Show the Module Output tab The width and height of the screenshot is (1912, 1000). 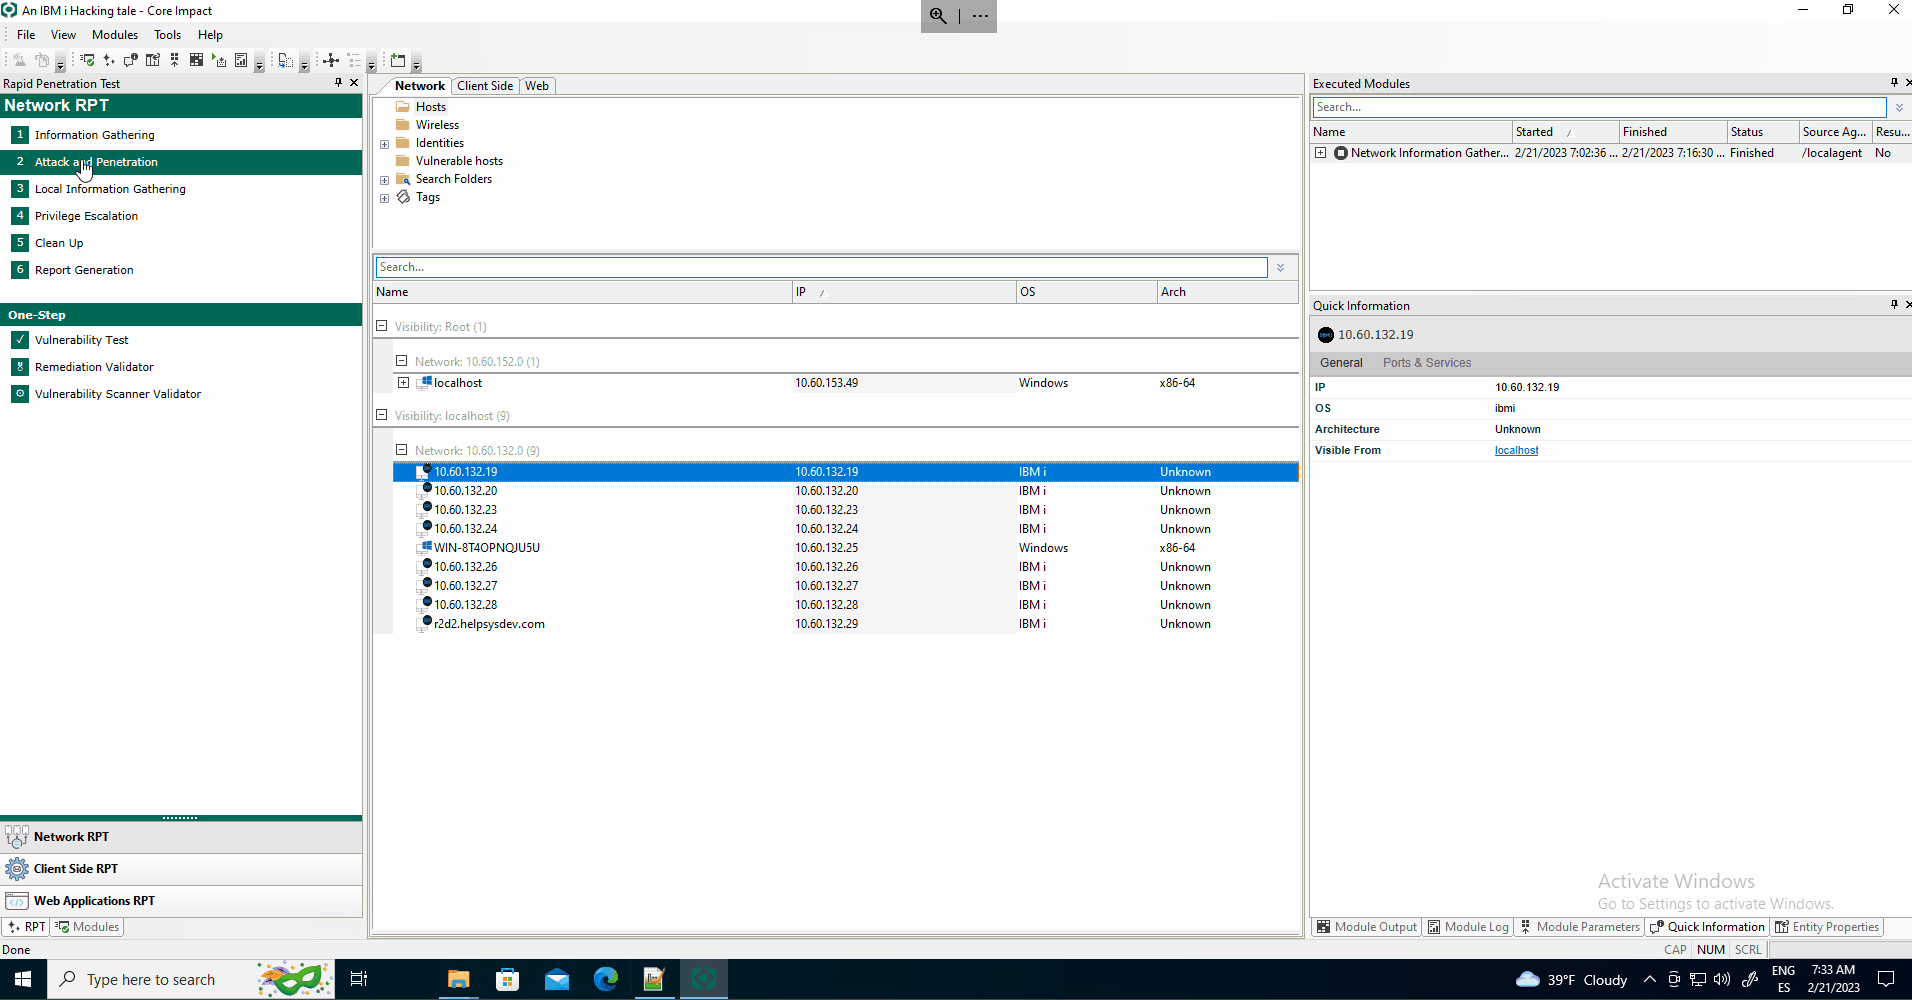[1366, 927]
